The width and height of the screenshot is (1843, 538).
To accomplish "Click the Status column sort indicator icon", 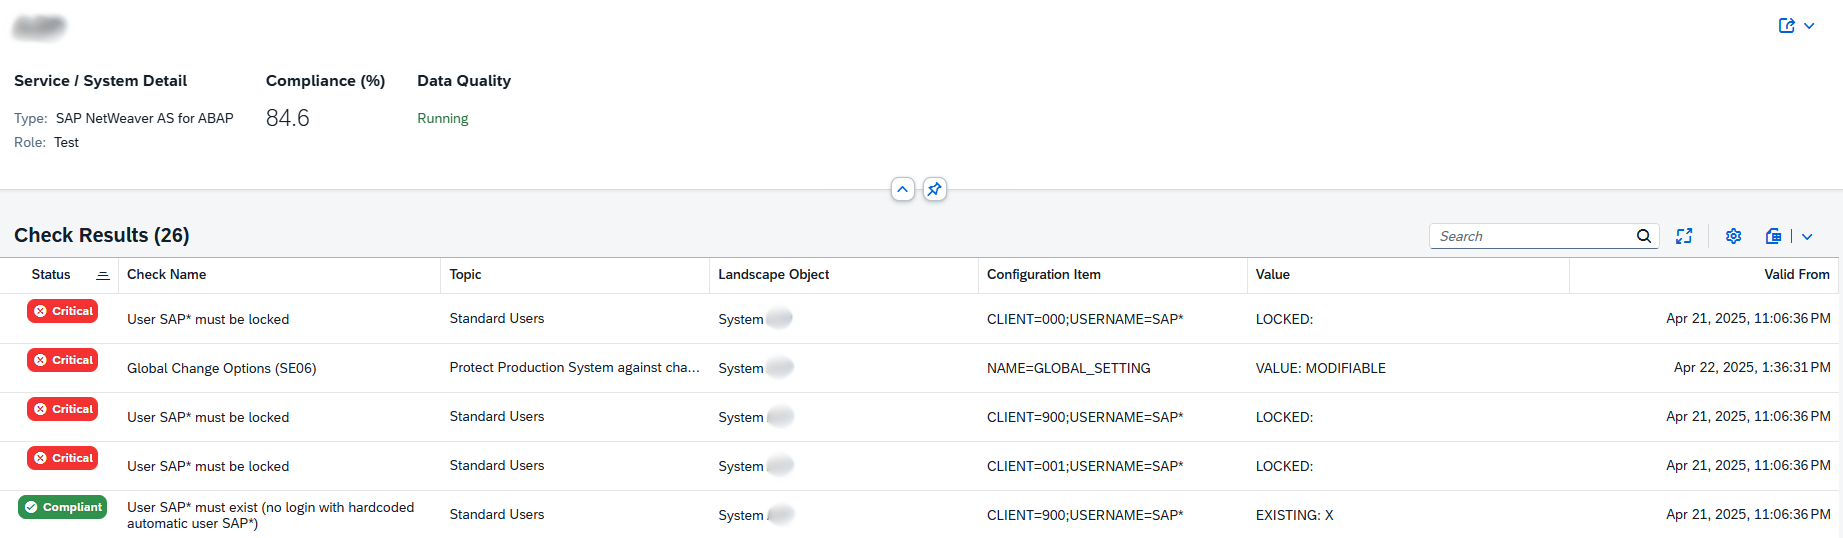I will (102, 275).
